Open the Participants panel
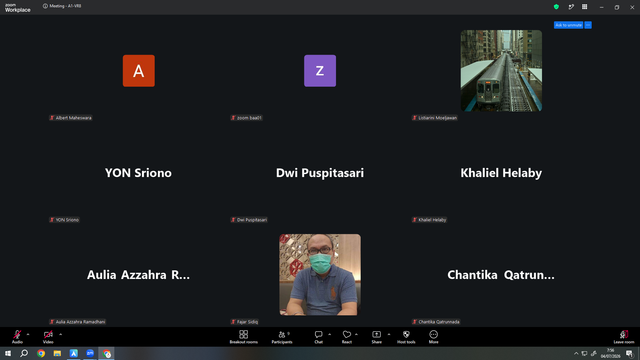The height and width of the screenshot is (360, 640). (x=282, y=337)
